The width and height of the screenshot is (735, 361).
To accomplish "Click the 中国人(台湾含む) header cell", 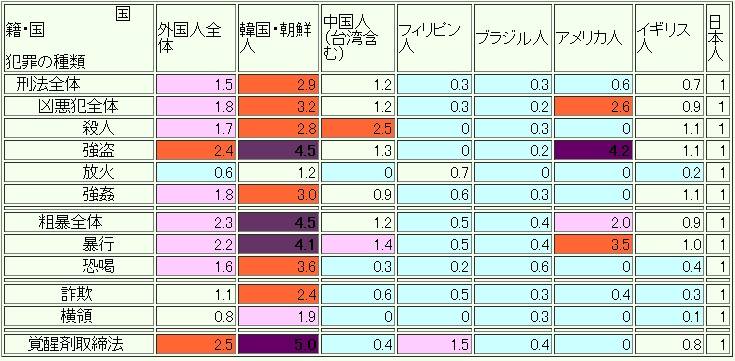I will (x=358, y=38).
